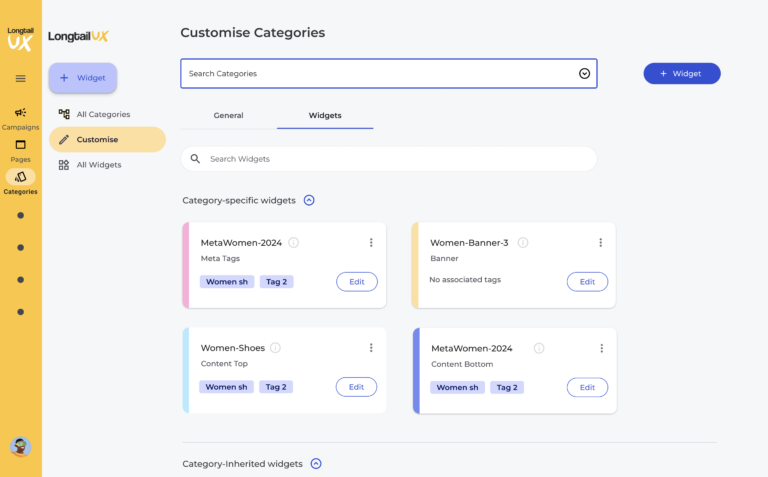
Task: Edit the Women-Banner-3 widget
Action: pyautogui.click(x=587, y=282)
